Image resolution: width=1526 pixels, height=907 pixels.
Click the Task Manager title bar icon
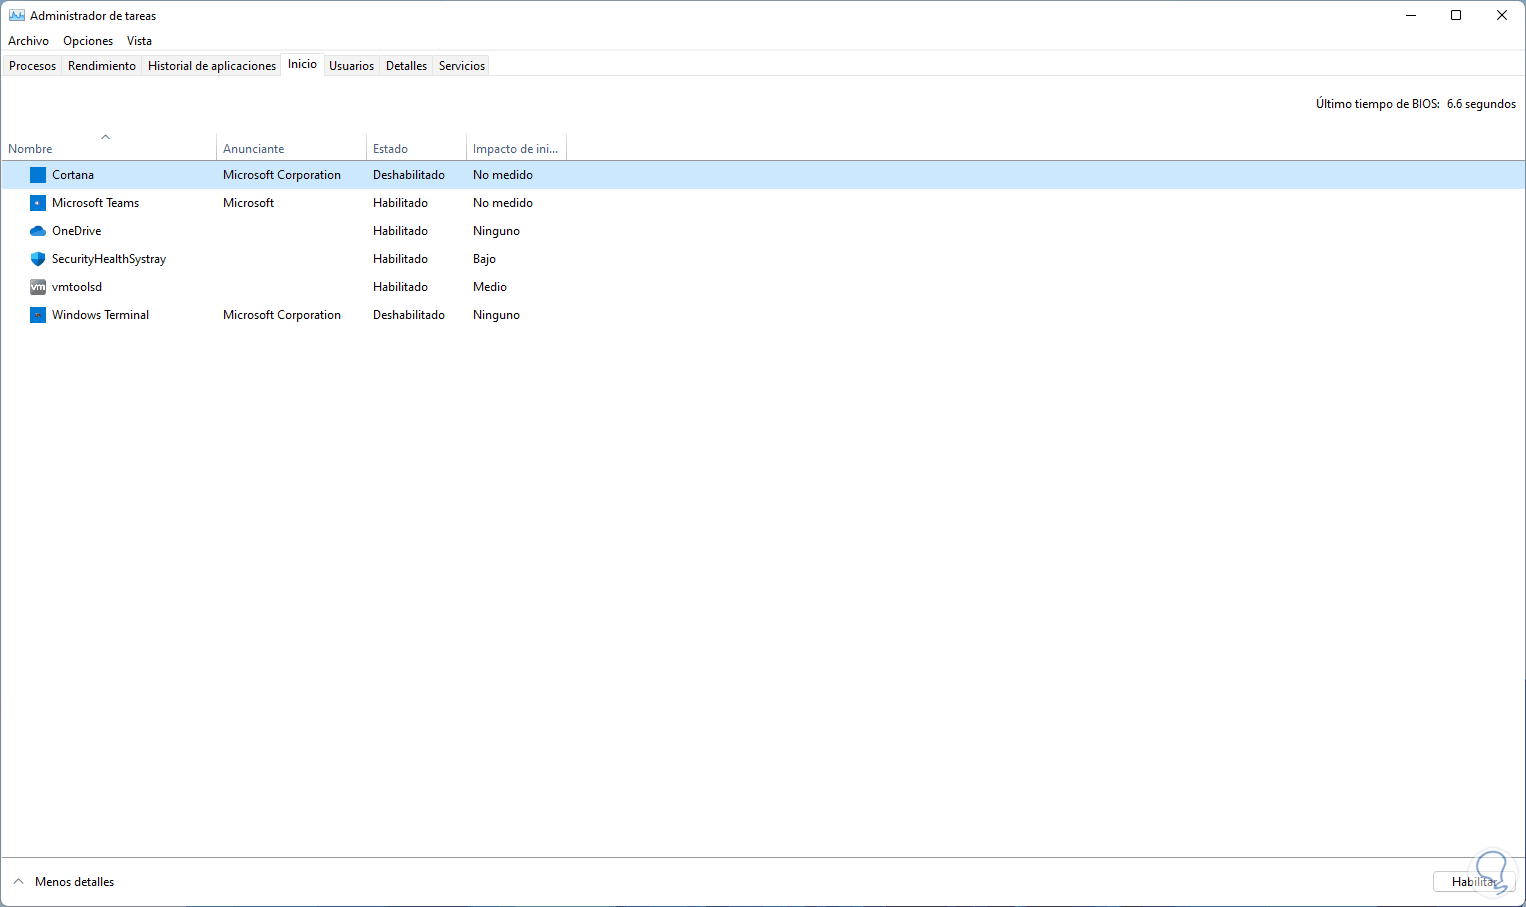(x=17, y=16)
